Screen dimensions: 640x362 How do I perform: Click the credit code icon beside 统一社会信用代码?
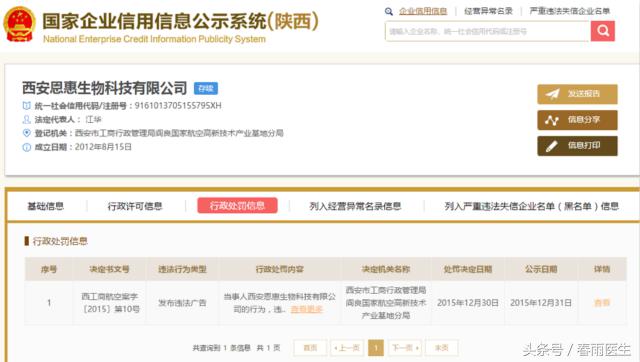tap(27, 106)
